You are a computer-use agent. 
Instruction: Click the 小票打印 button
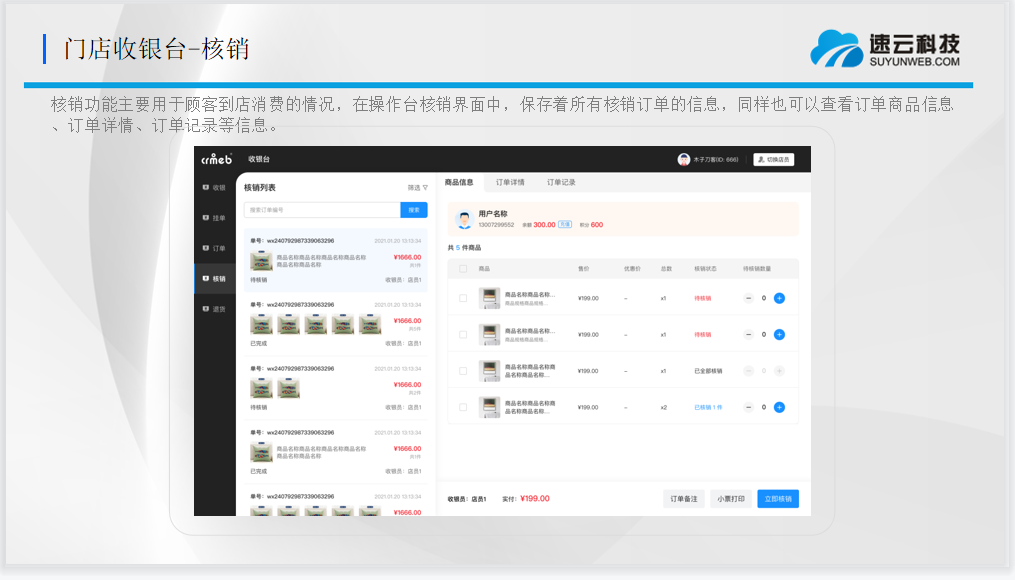click(x=731, y=498)
